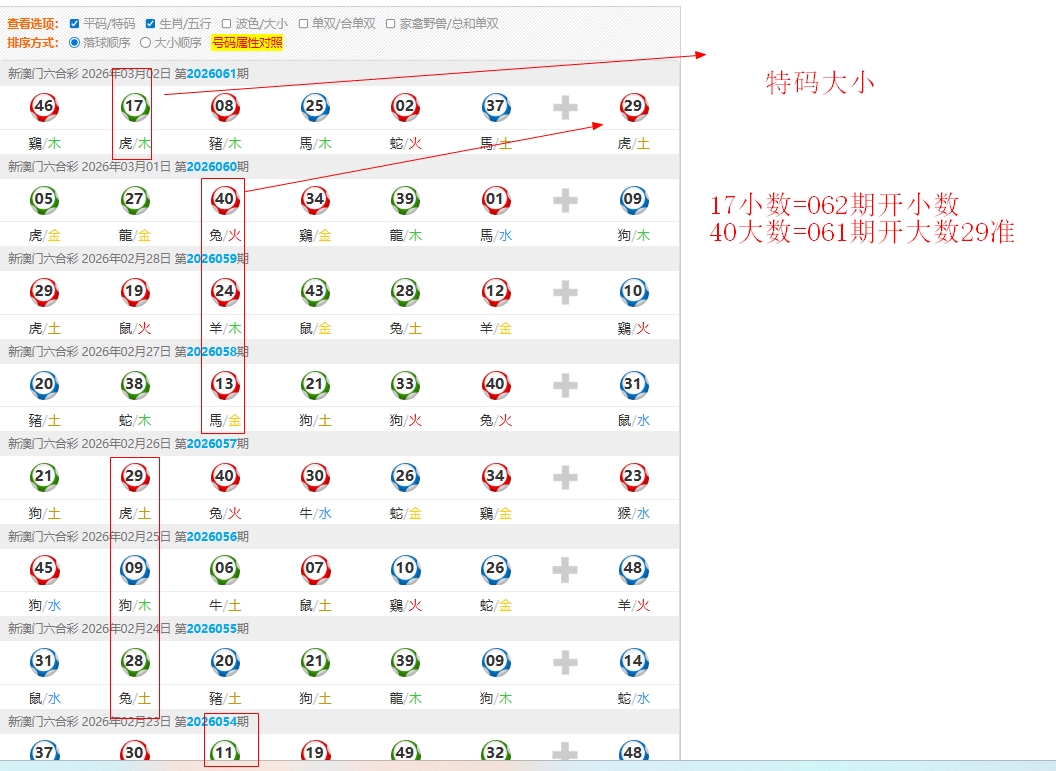
Task: Open the issue number 2026058 link
Action: [211, 352]
